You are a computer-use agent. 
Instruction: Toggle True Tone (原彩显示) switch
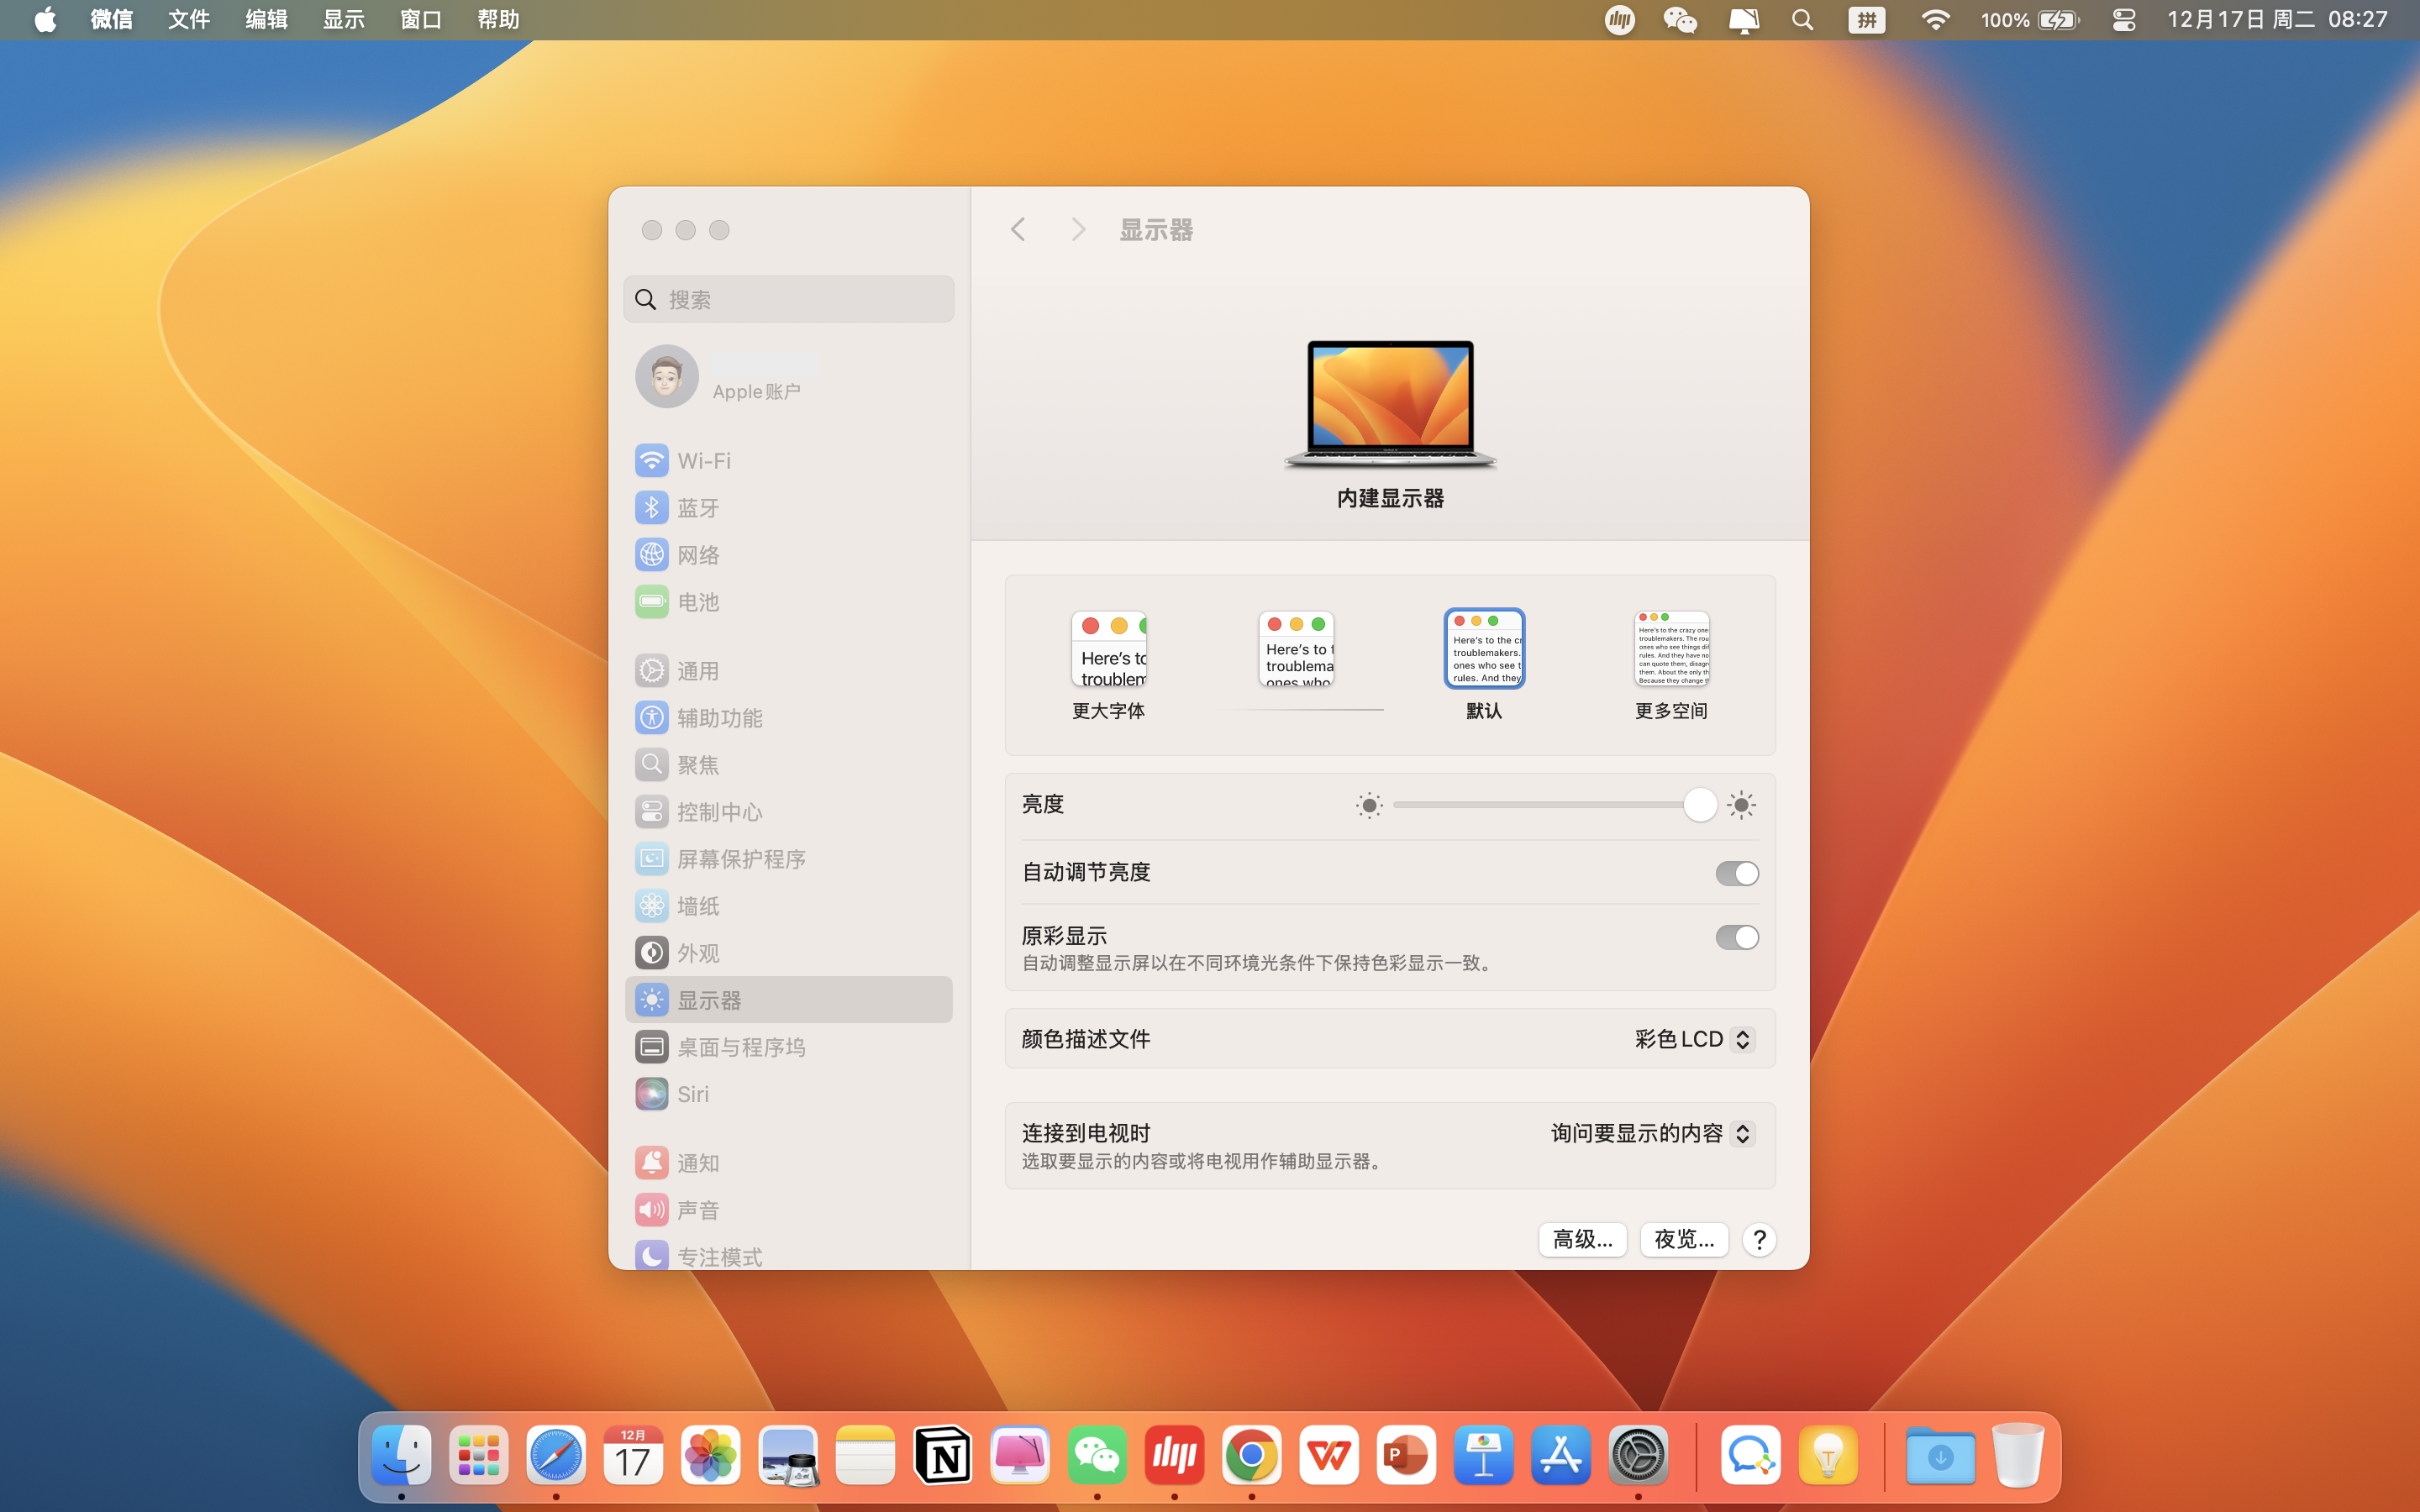(1736, 937)
